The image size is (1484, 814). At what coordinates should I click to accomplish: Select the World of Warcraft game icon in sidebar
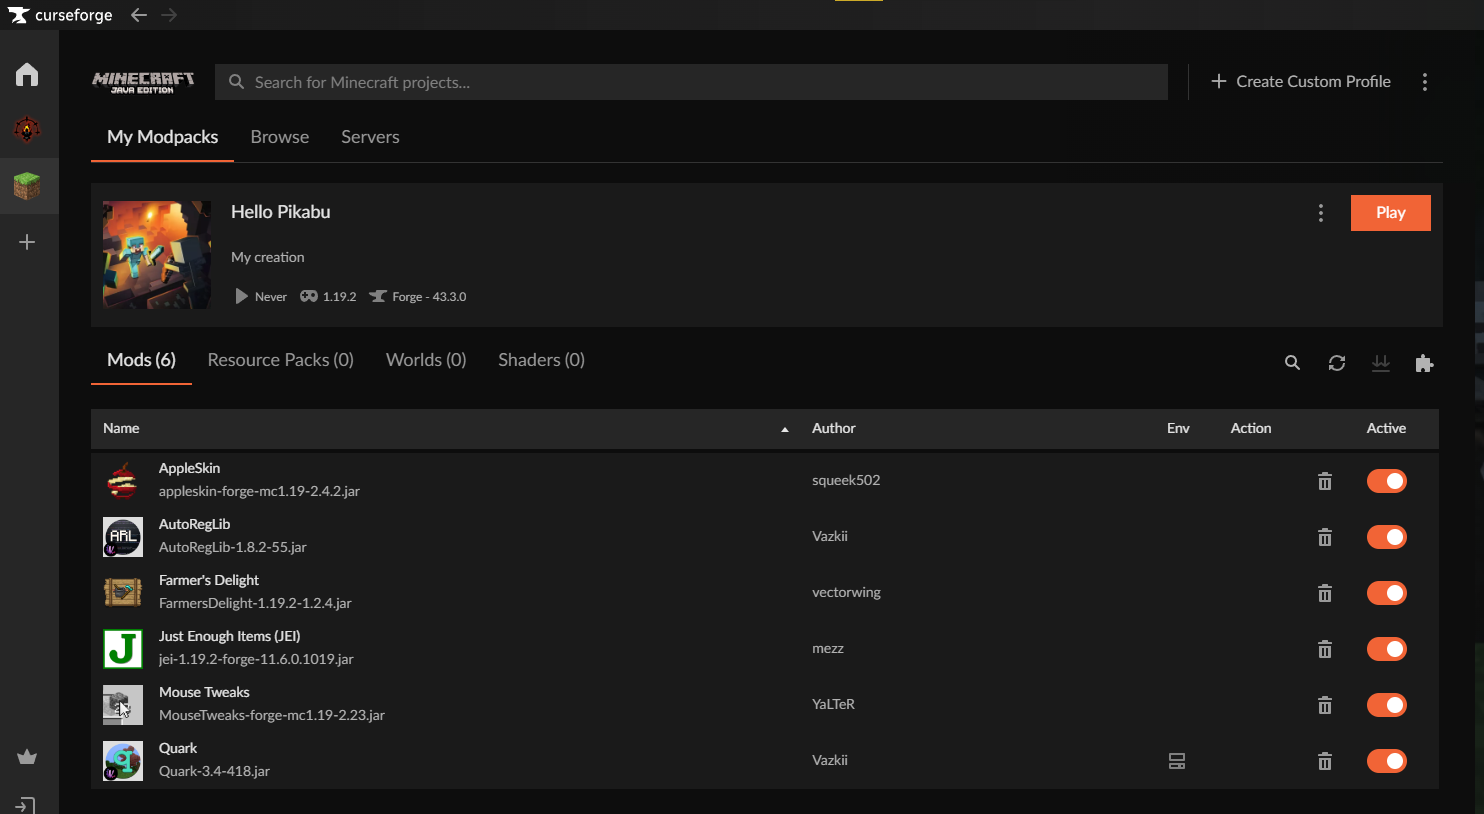pos(27,129)
